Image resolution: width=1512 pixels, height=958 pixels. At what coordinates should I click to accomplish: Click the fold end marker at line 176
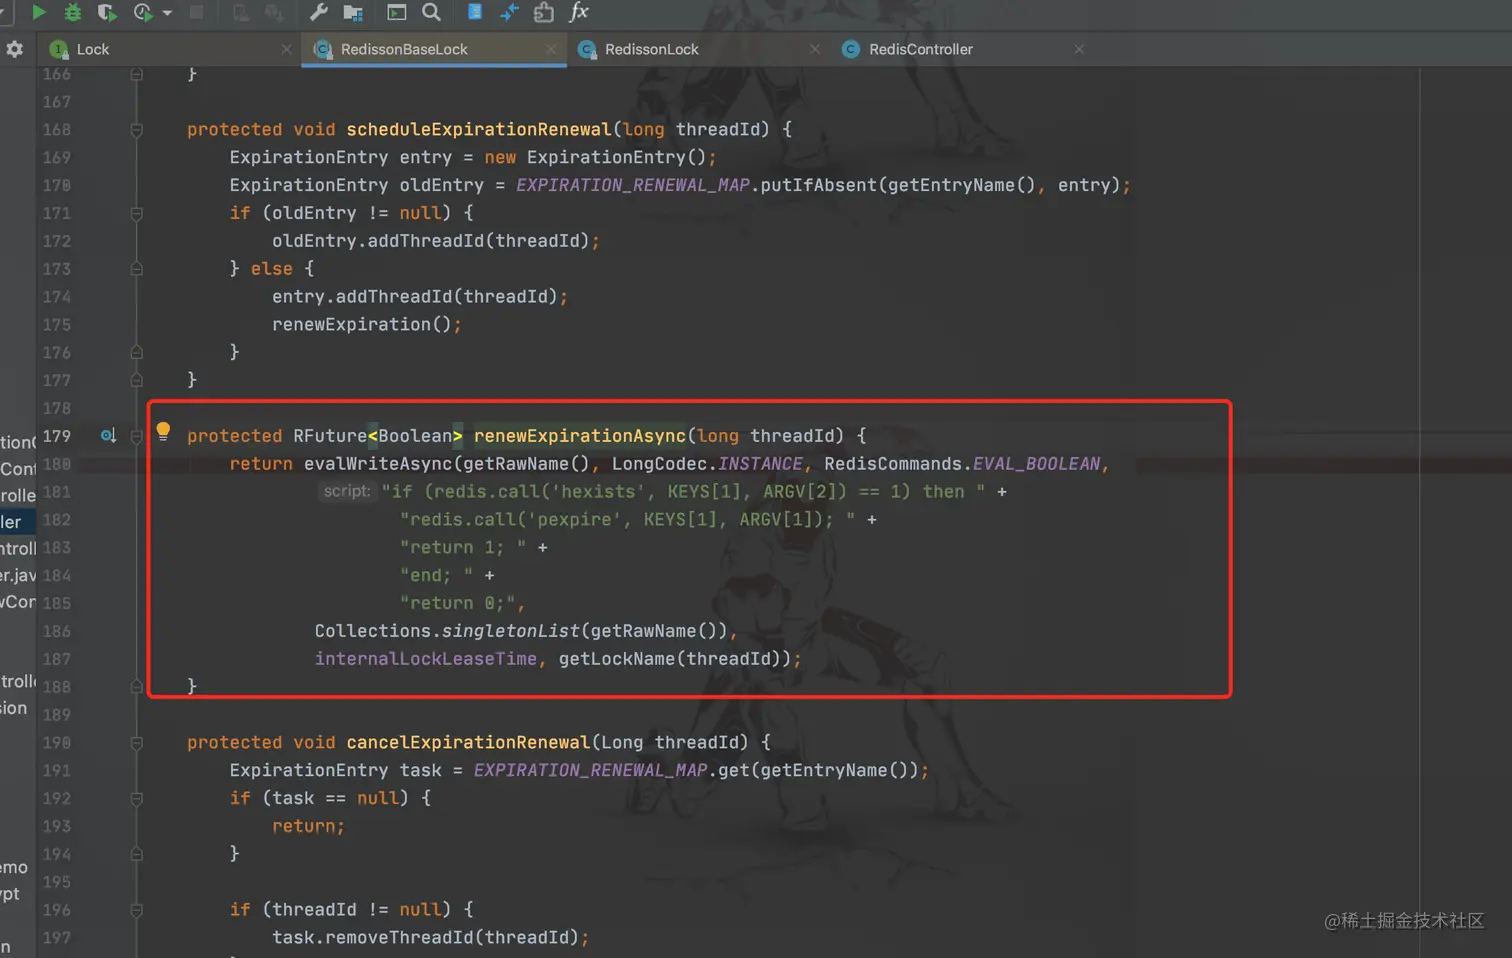137,352
